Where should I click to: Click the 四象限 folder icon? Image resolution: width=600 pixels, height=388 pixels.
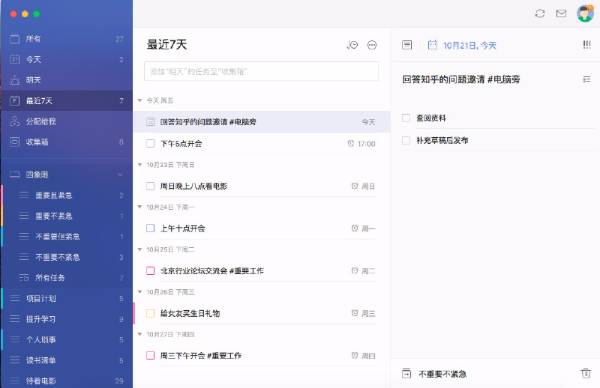[x=15, y=174]
